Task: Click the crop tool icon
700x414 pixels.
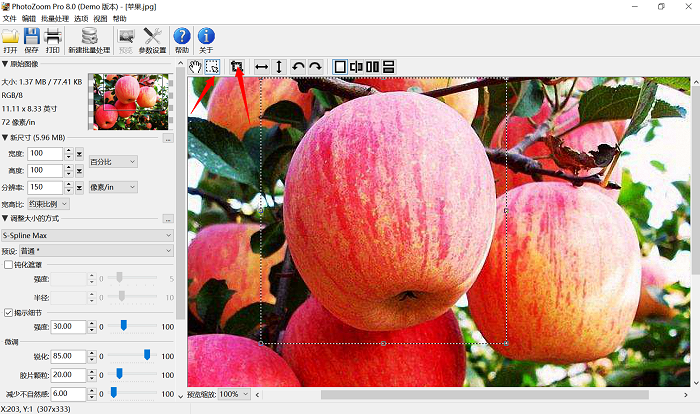Action: tap(237, 66)
